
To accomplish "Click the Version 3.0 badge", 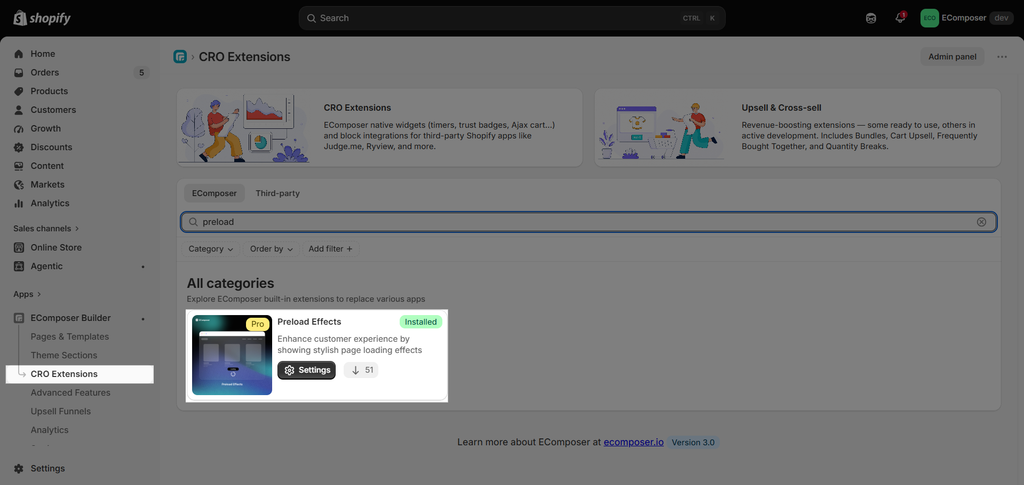I will click(693, 442).
